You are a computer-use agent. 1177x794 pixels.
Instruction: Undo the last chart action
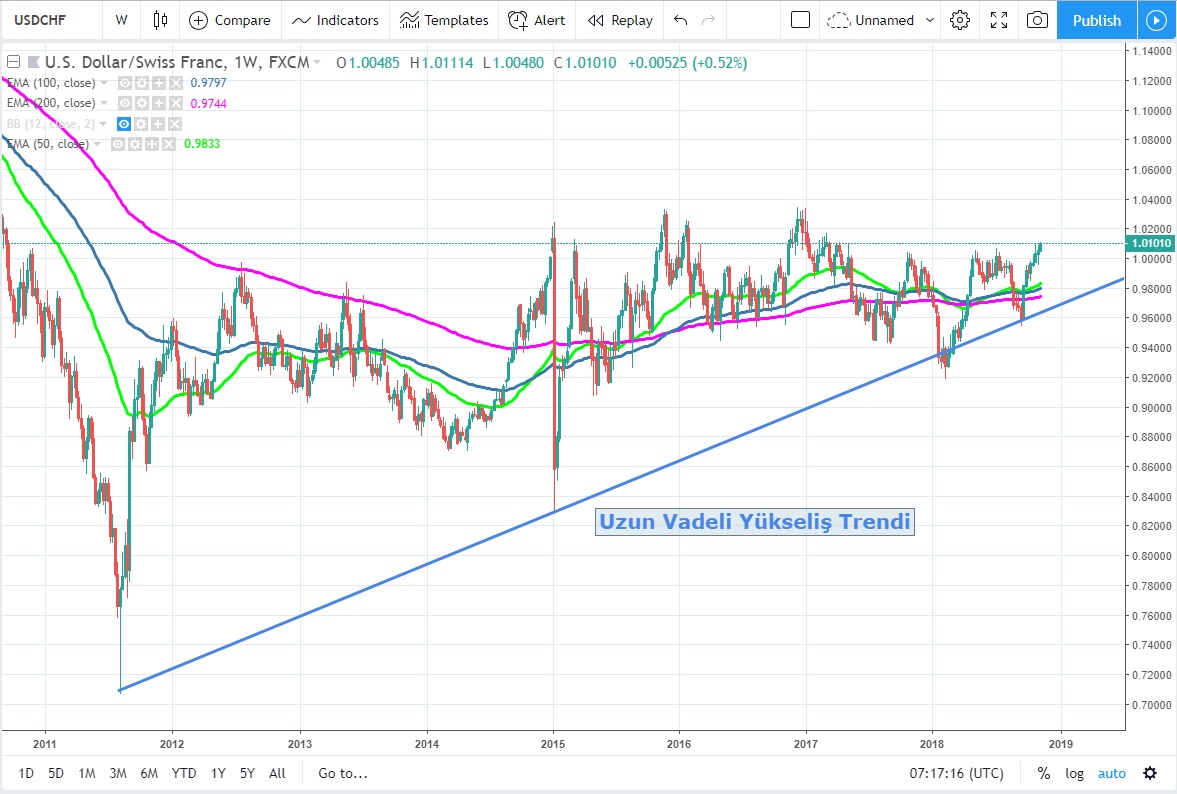click(x=681, y=20)
